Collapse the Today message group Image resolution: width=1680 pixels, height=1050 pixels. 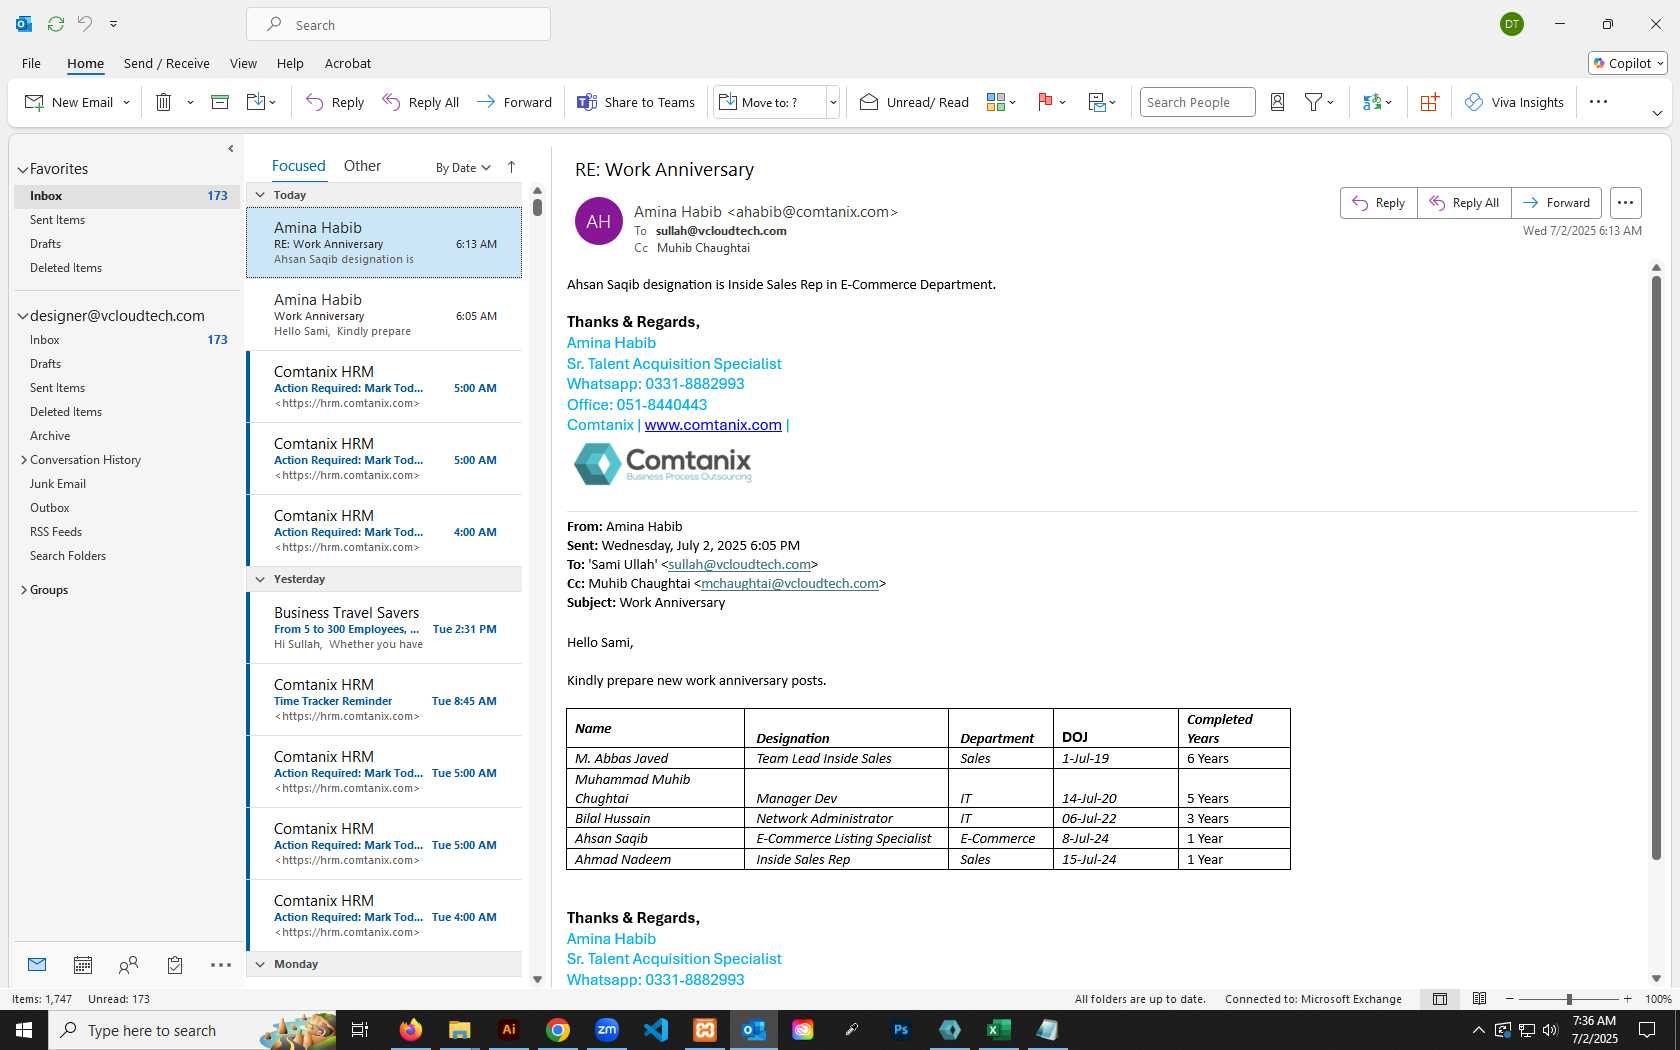[x=260, y=195]
